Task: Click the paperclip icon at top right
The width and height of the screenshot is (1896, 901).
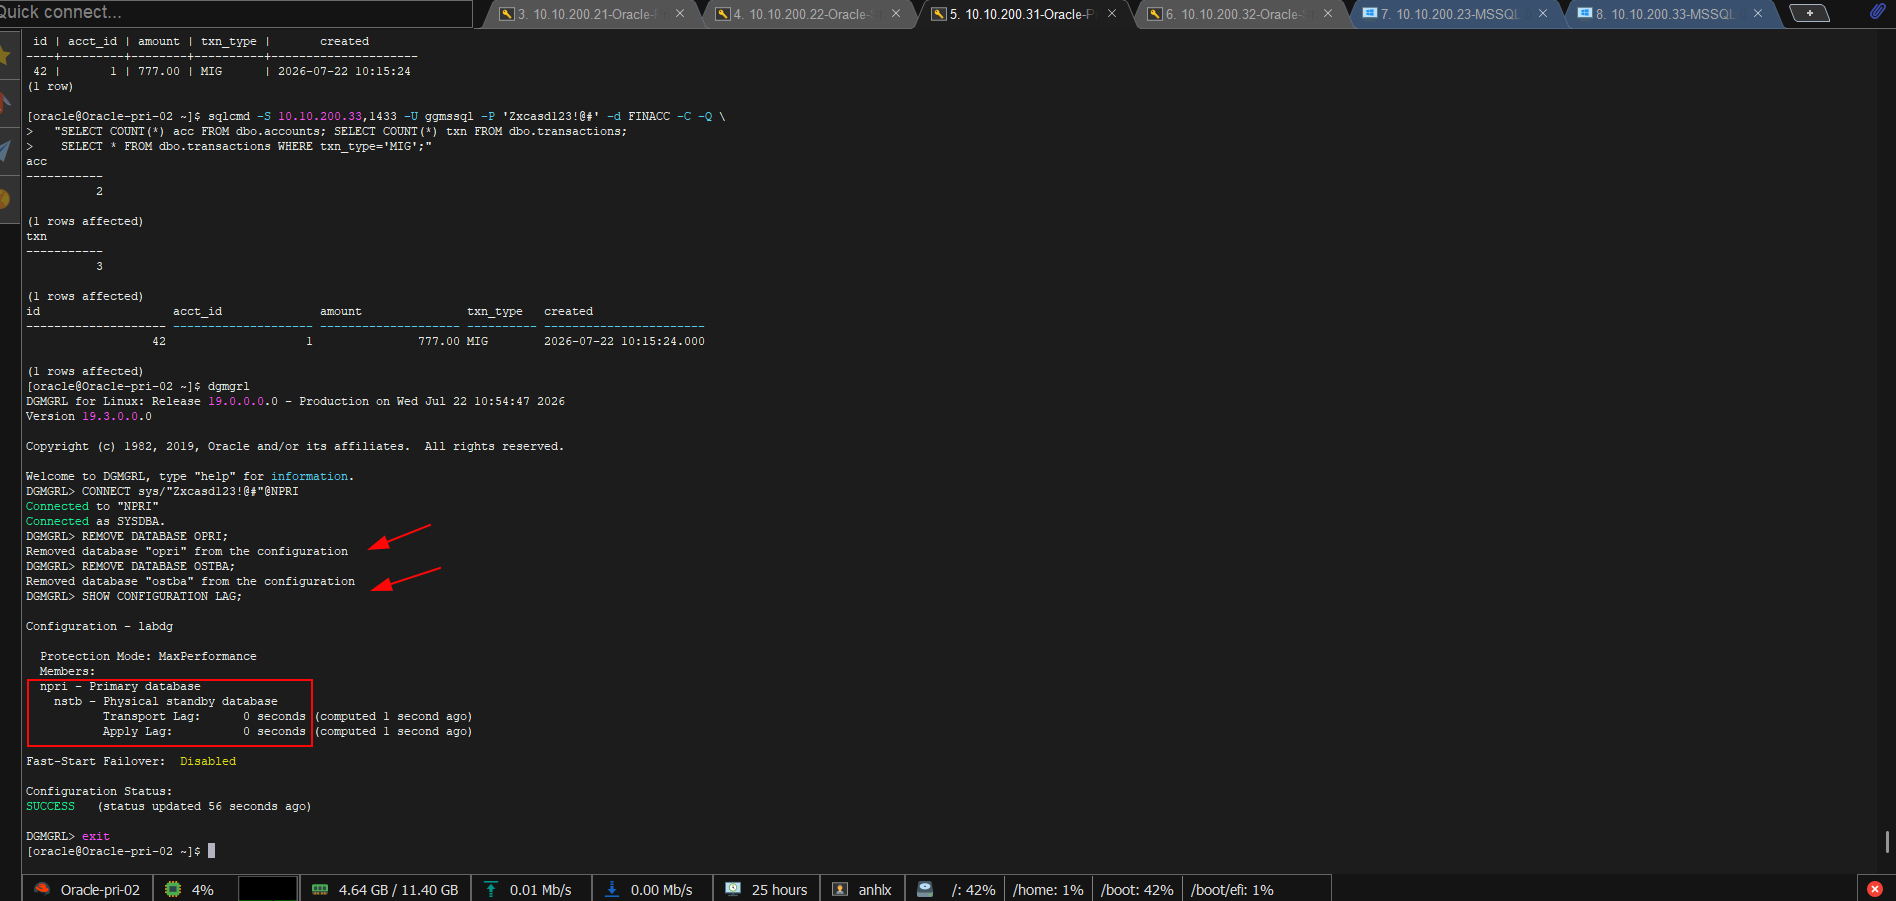Action: click(1877, 12)
